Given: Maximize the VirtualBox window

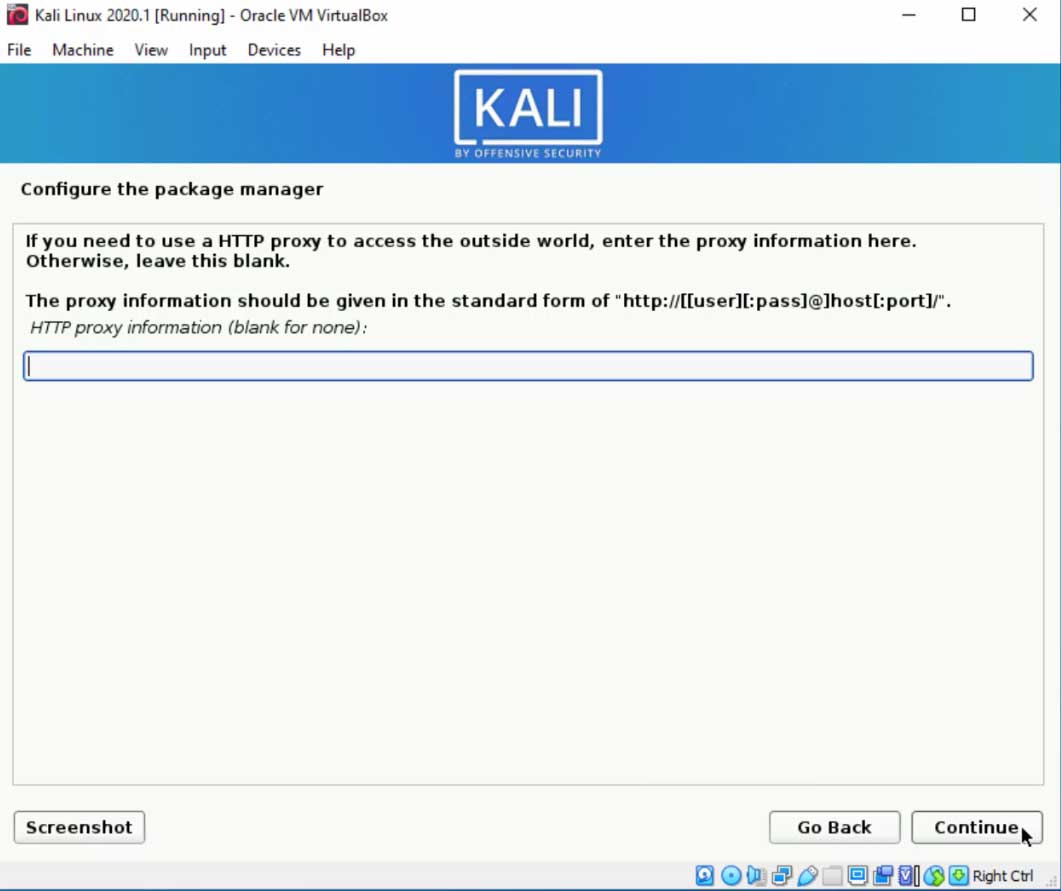Looking at the screenshot, I should coord(968,15).
